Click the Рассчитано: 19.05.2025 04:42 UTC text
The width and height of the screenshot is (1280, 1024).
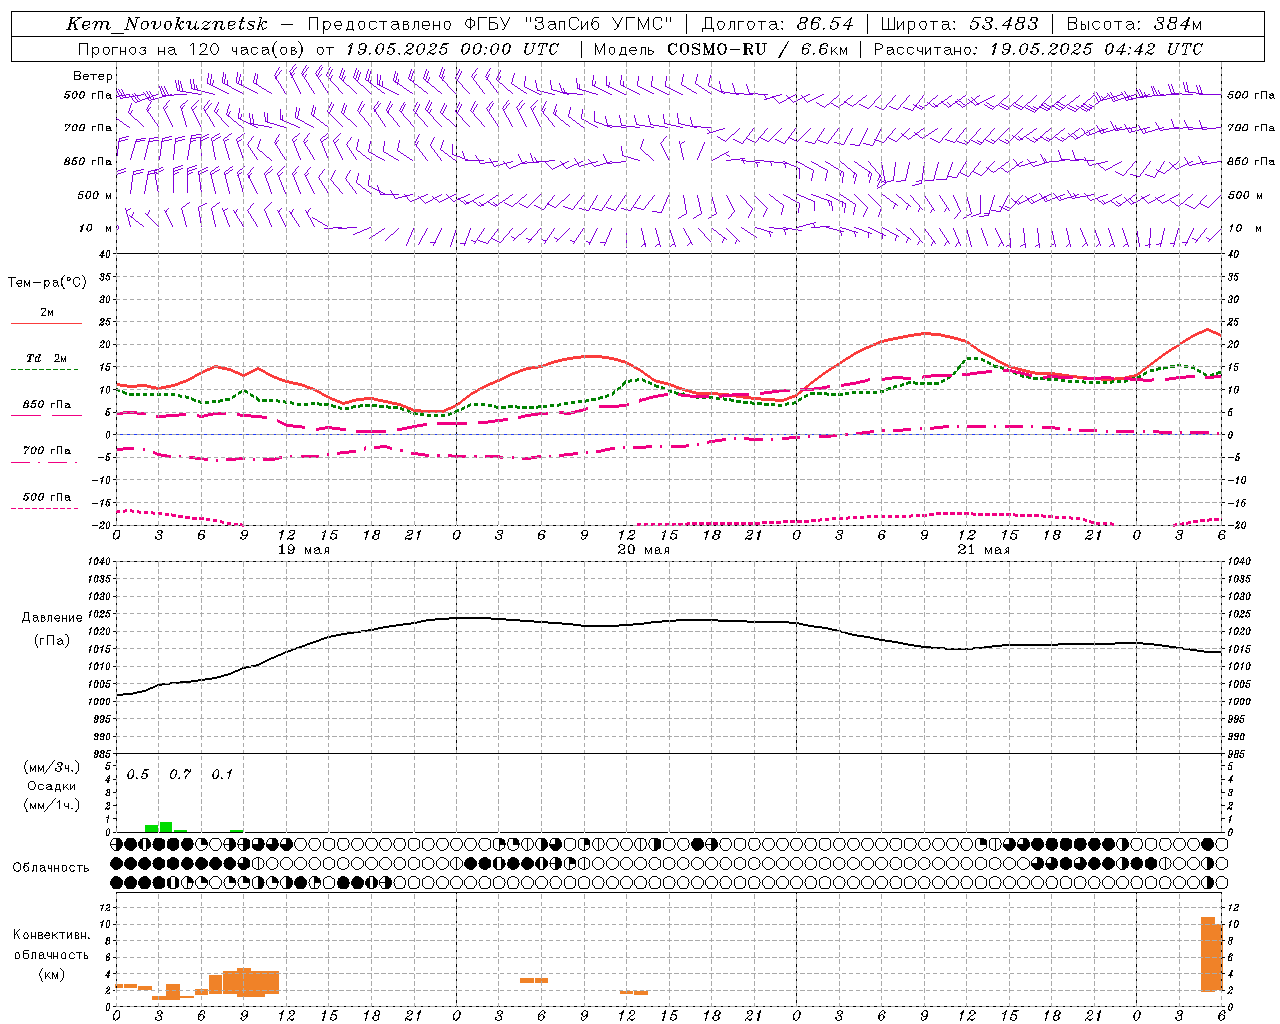(1039, 49)
